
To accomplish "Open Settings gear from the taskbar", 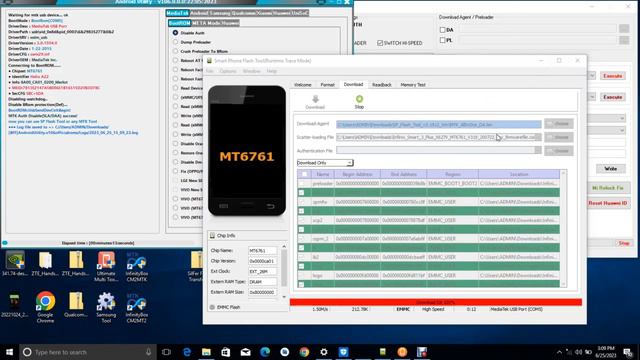I will tap(324, 352).
